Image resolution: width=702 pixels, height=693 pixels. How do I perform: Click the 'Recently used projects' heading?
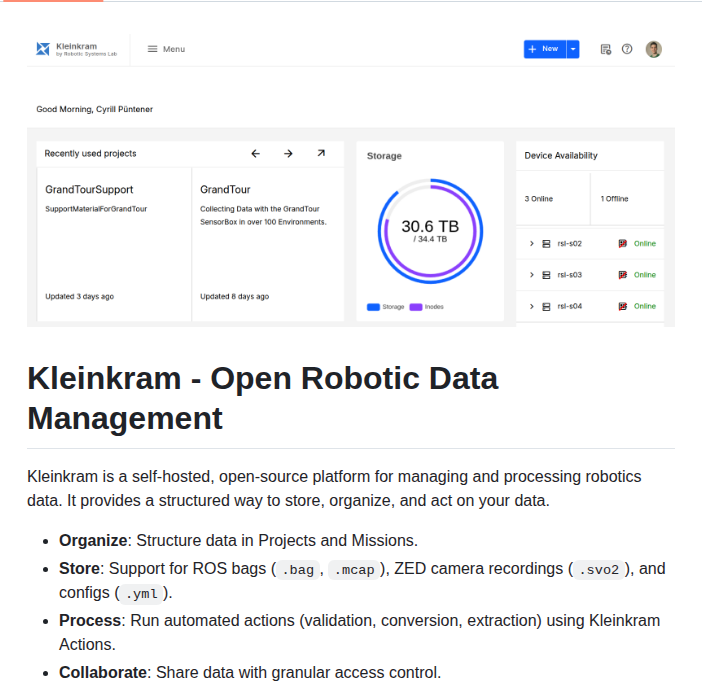click(x=90, y=154)
